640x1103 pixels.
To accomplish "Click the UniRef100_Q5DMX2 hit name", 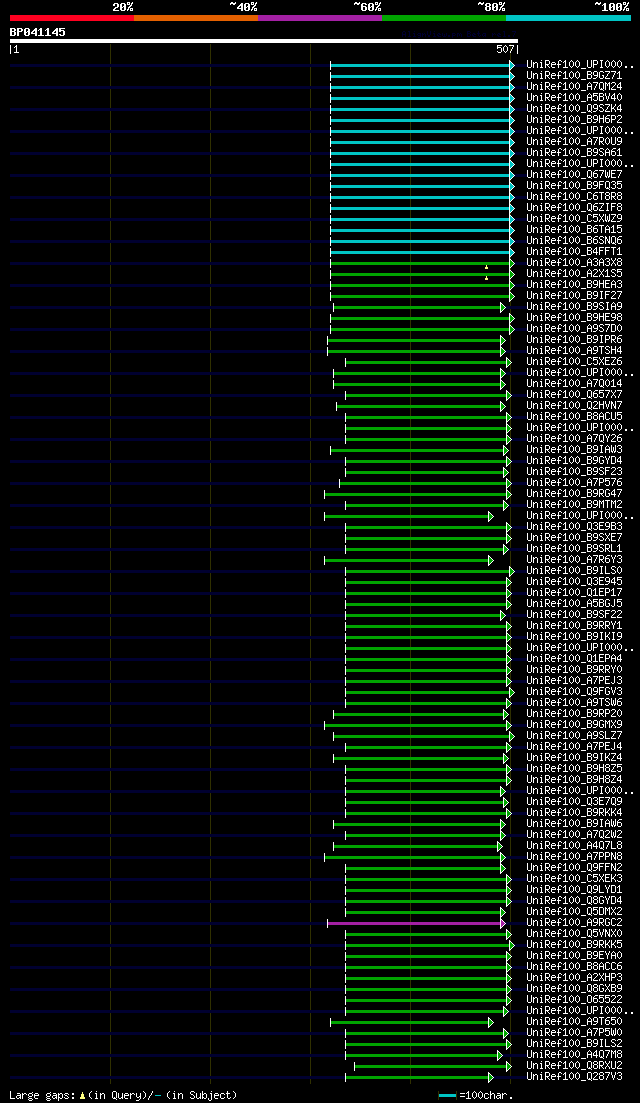I will 574,912.
